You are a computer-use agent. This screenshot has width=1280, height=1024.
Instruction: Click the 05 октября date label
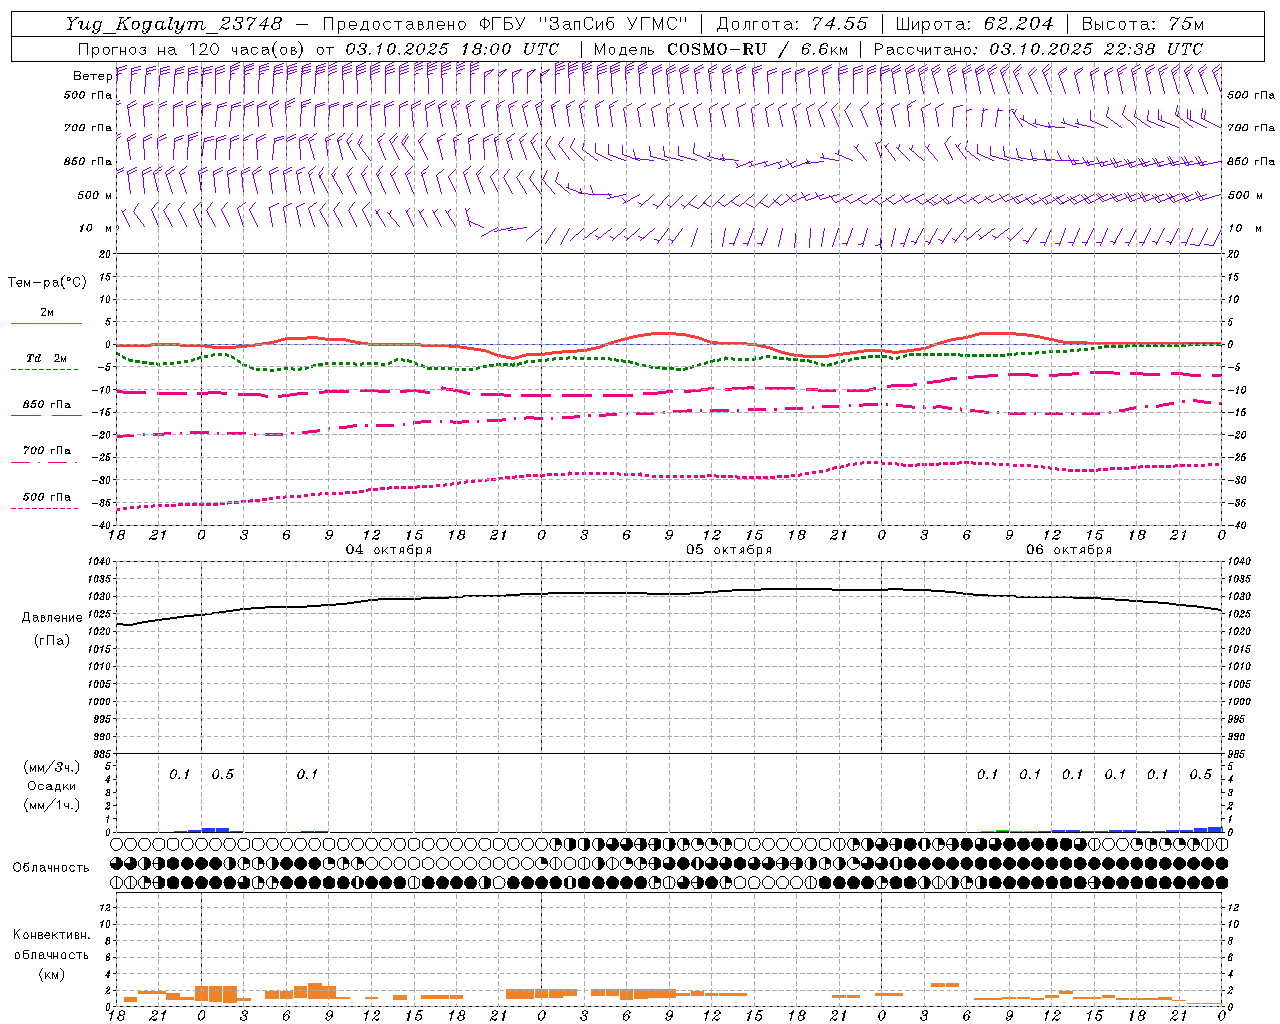(729, 550)
